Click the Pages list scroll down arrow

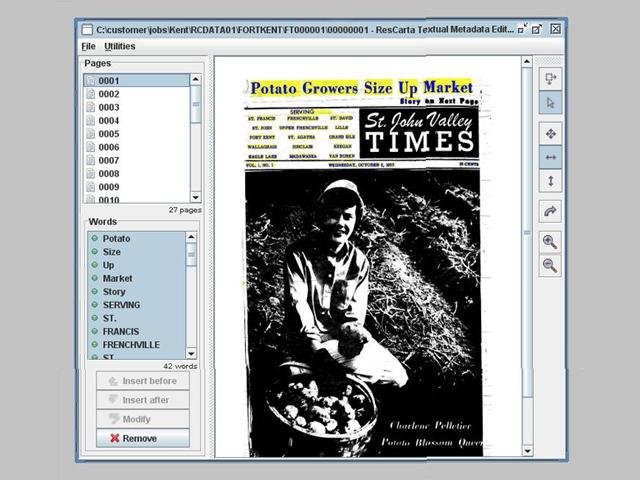coord(195,197)
